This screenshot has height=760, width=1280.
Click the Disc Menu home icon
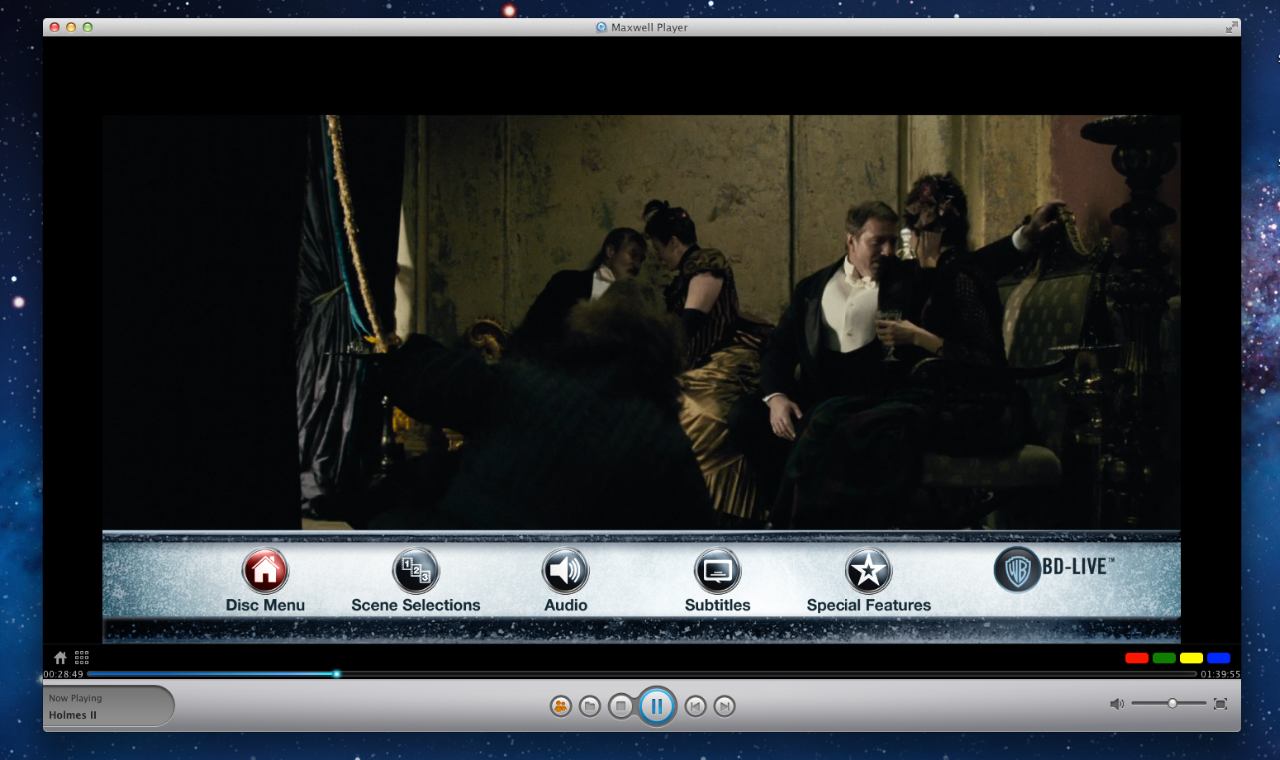pyautogui.click(x=265, y=571)
